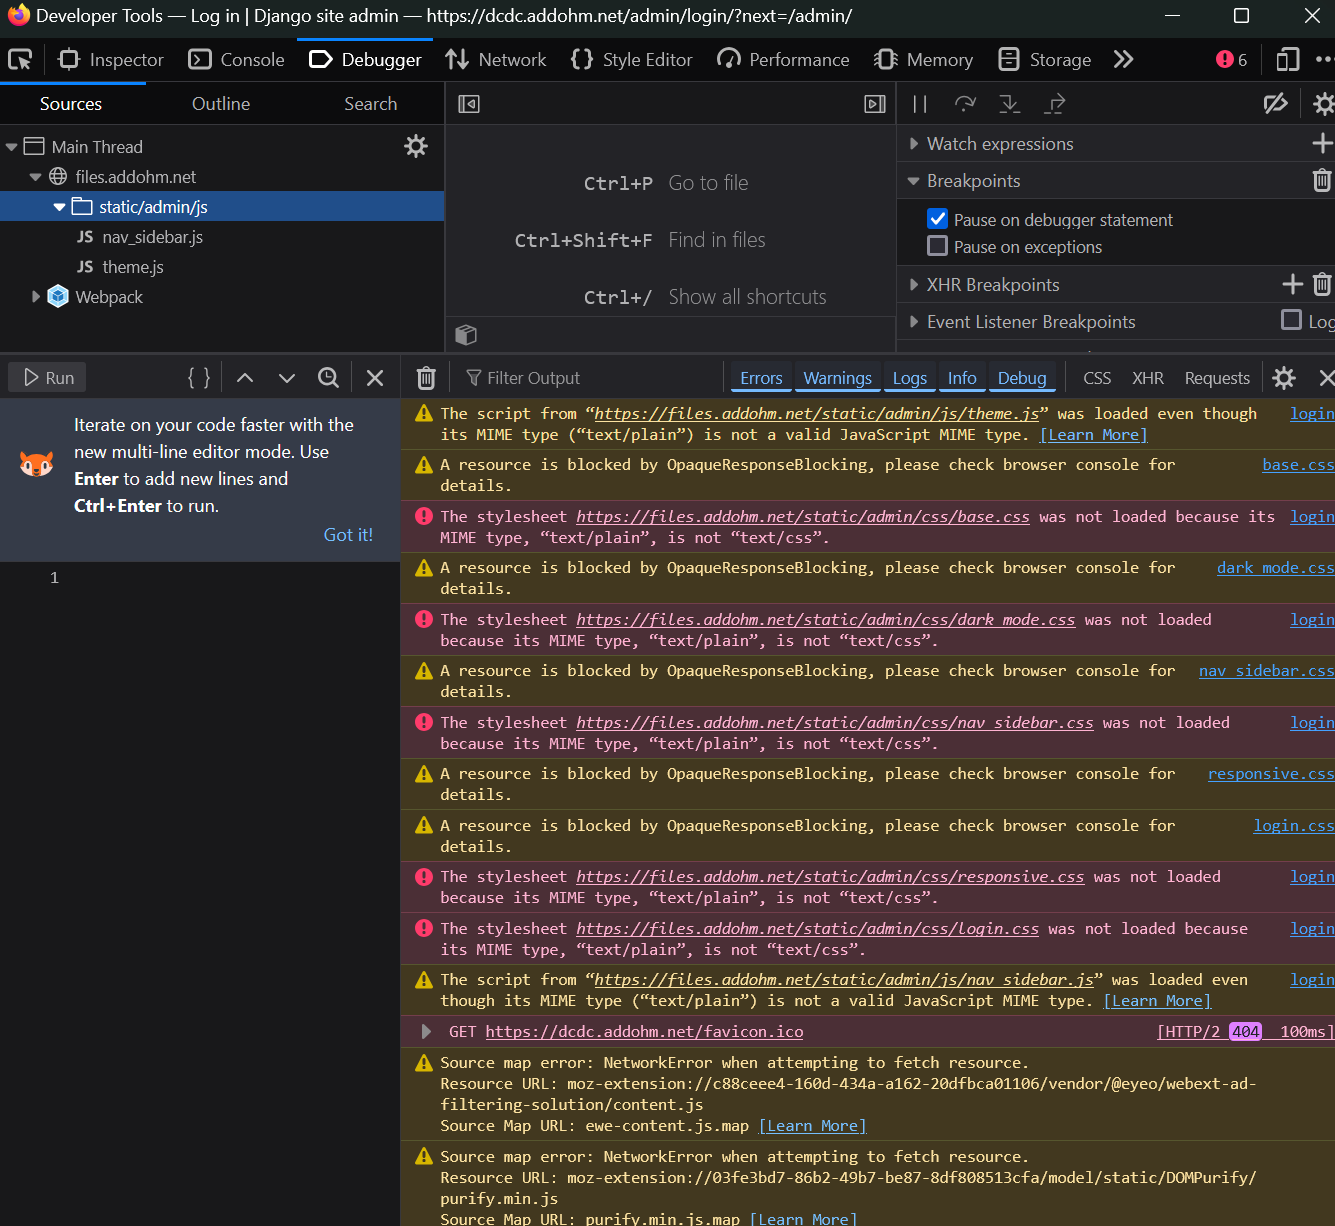Toggle blackbox source icon in editor footer
The height and width of the screenshot is (1226, 1335).
click(466, 334)
